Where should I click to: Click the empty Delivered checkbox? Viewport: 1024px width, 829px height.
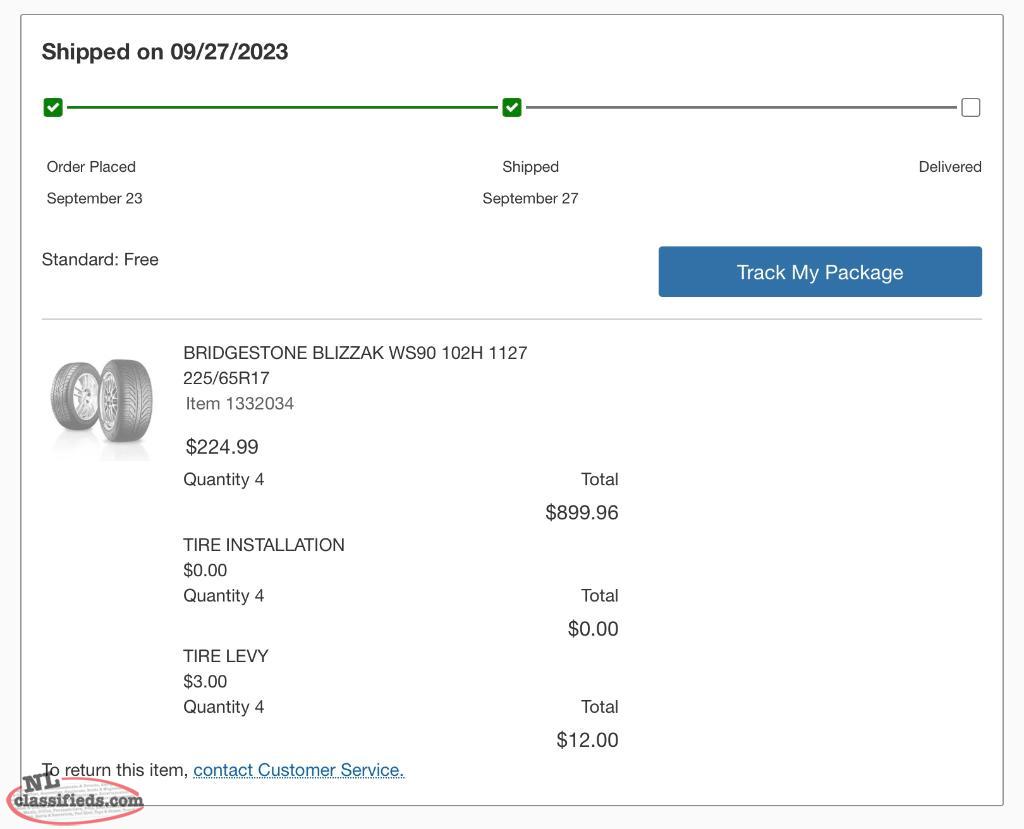(970, 107)
